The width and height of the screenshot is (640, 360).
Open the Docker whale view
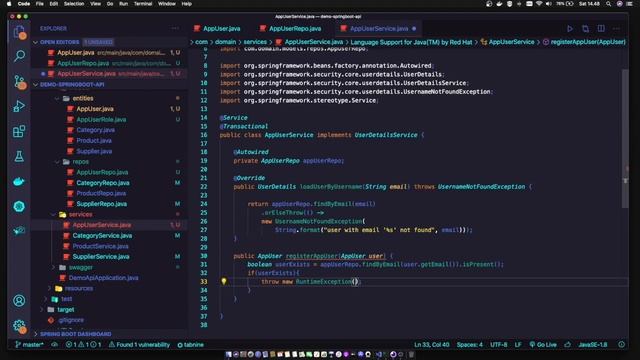[x=19, y=182]
